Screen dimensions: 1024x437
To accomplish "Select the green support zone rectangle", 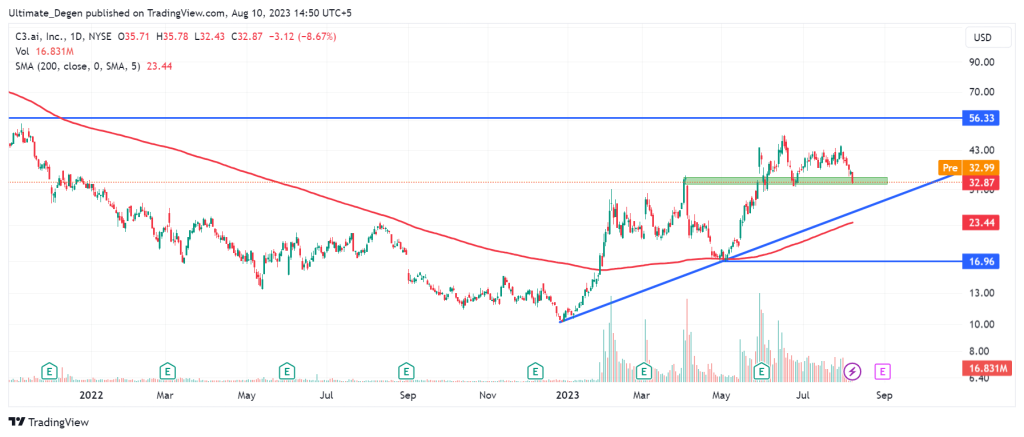I will pyautogui.click(x=786, y=181).
